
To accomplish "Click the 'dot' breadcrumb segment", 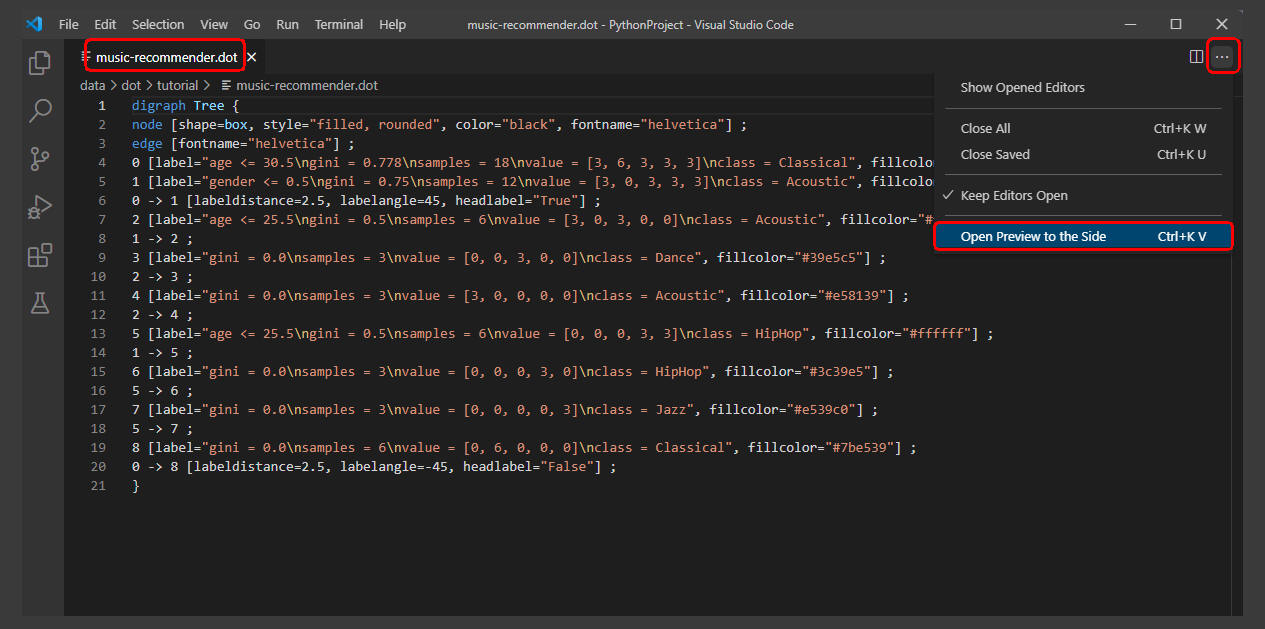I will (x=131, y=86).
